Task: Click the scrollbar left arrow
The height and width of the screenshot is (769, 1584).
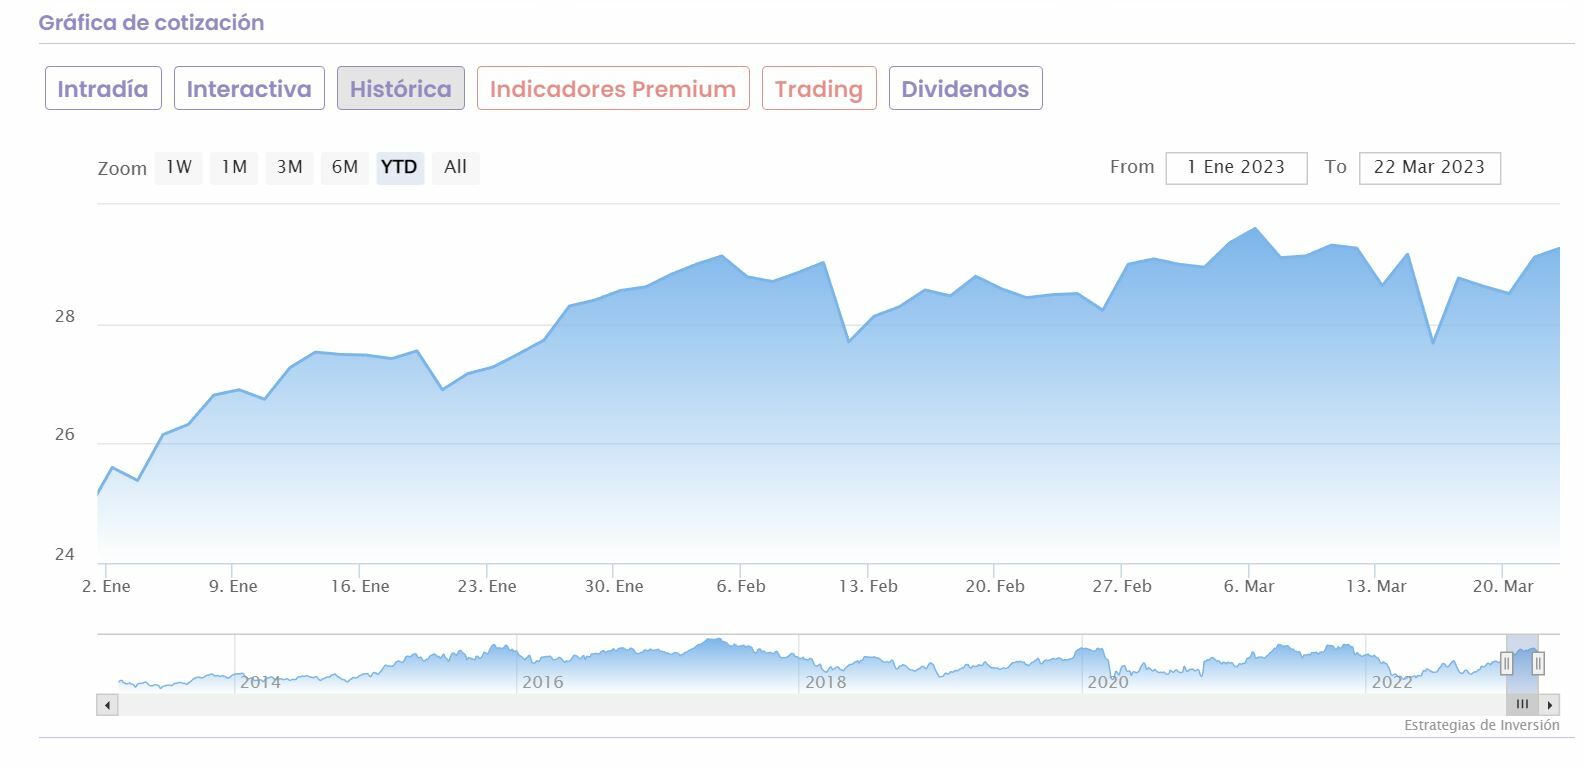Action: click(107, 705)
